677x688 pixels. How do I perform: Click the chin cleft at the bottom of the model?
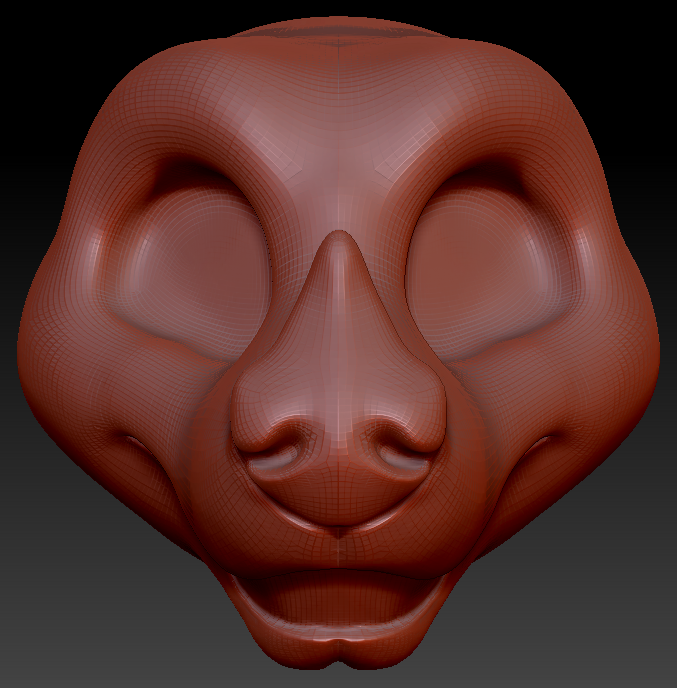338,649
